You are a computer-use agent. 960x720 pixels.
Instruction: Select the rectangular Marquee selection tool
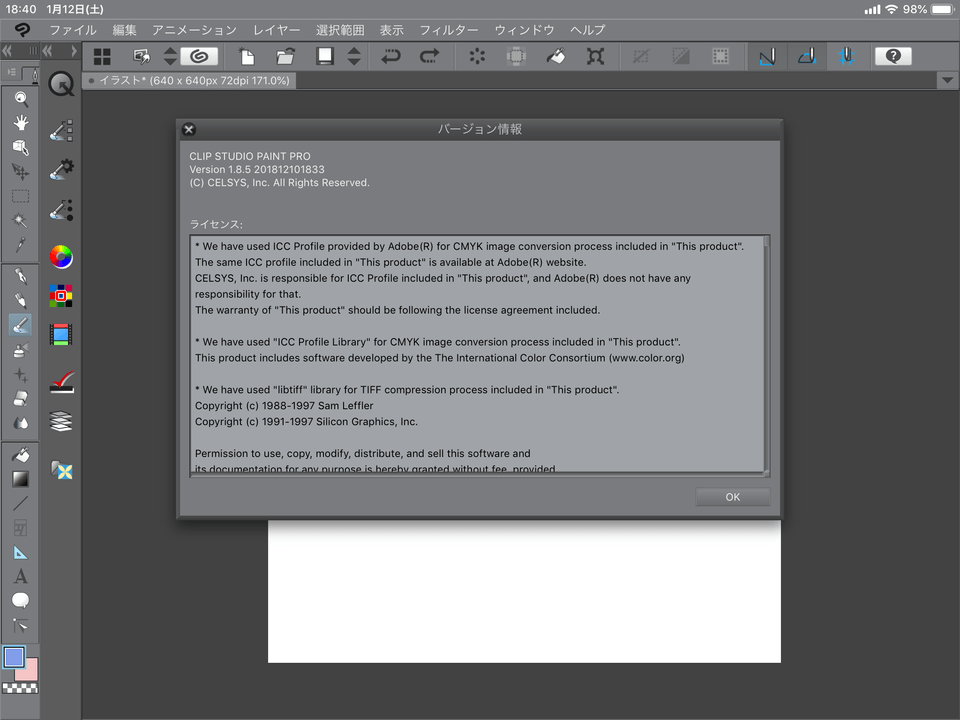tap(21, 197)
